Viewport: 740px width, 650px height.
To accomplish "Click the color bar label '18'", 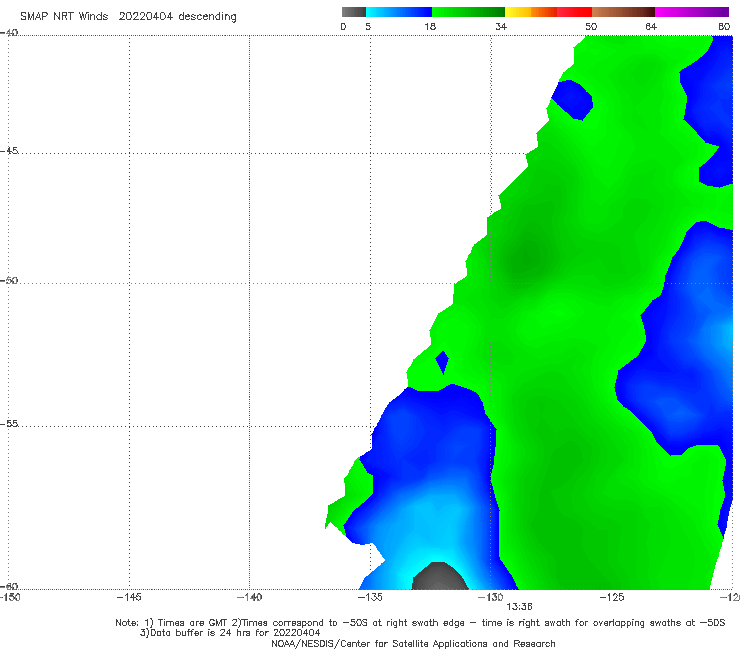I will [x=430, y=26].
